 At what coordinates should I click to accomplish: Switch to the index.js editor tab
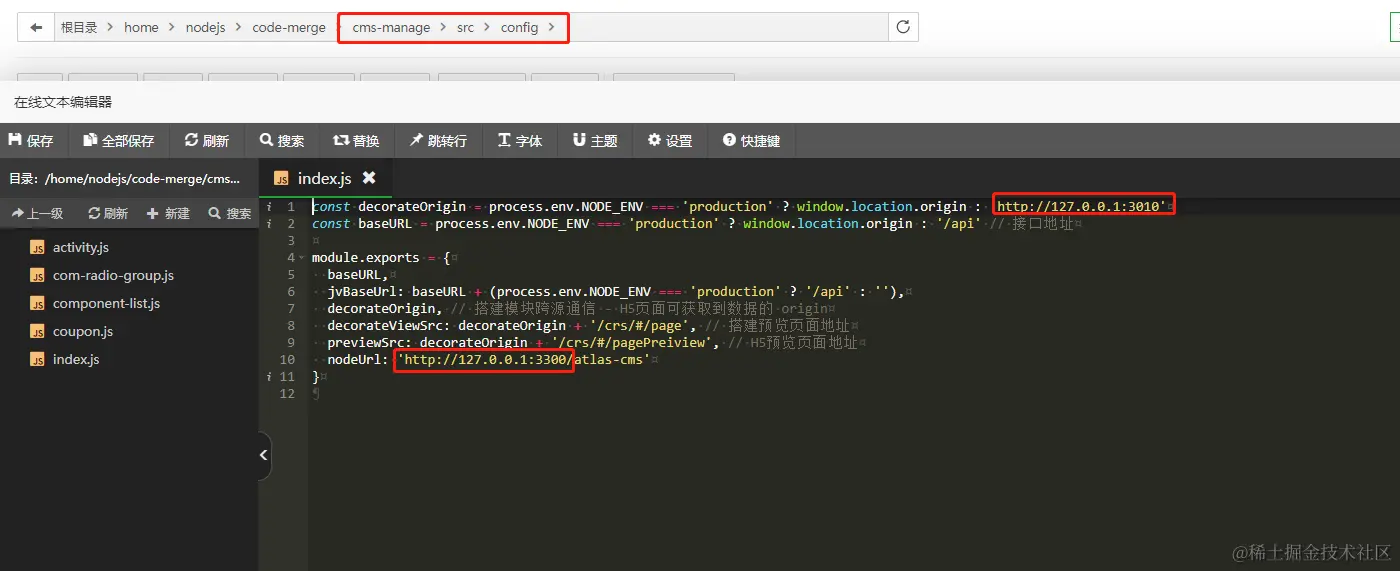[324, 178]
